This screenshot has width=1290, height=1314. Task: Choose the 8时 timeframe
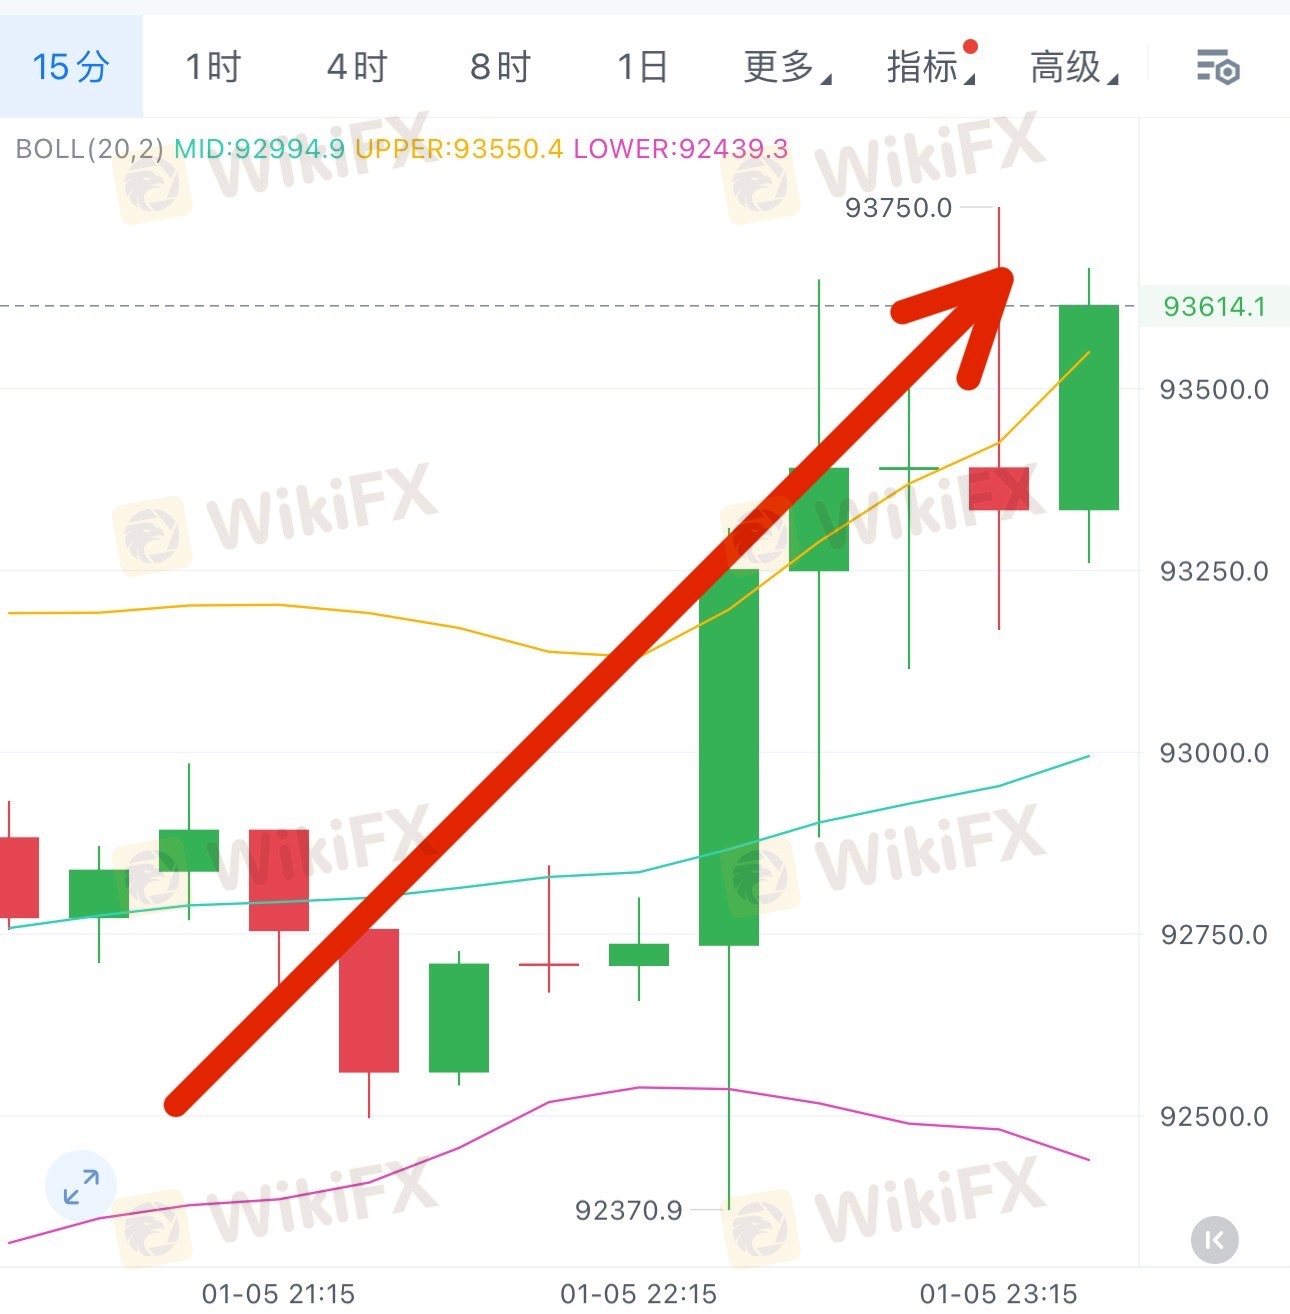click(500, 67)
